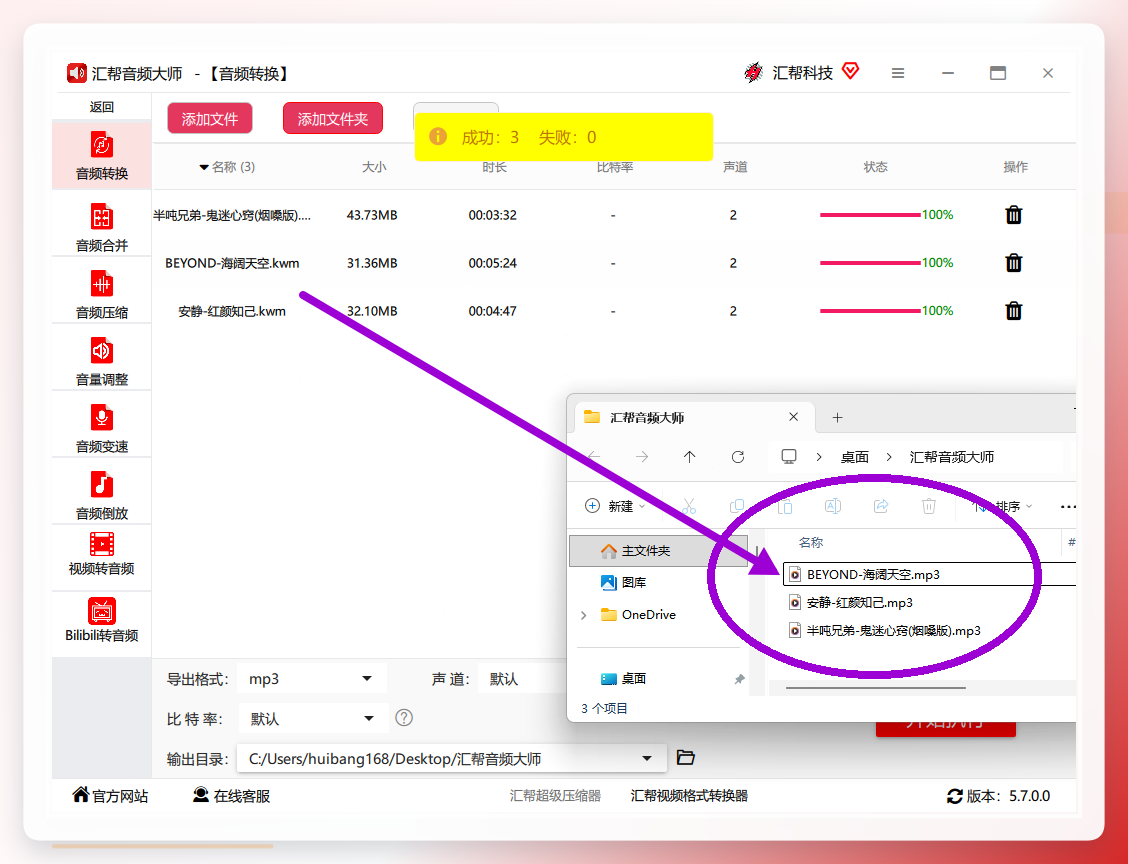Open the 音量调整 sidebar tool
This screenshot has height=864, width=1128.
(x=101, y=360)
